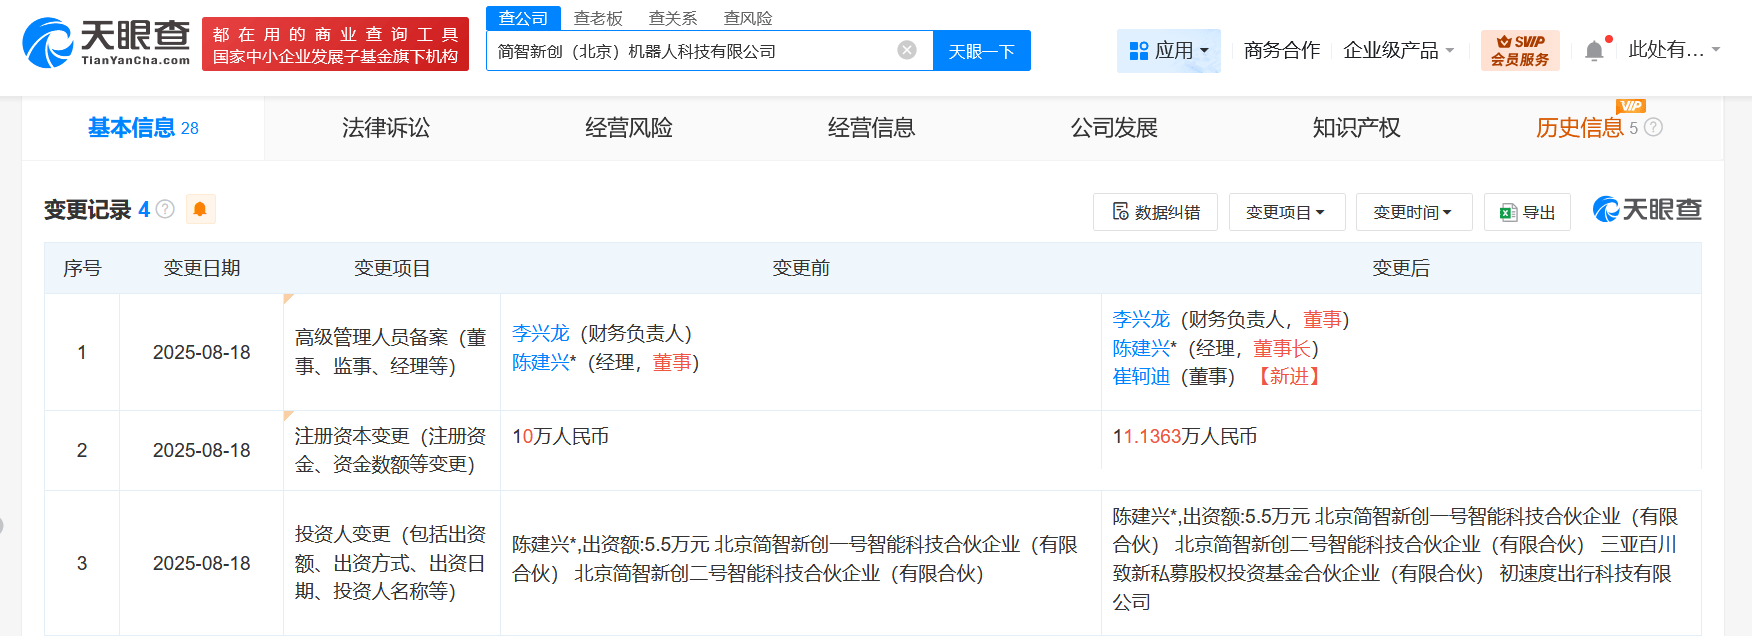Open the 变更时间 filter dropdown
The image size is (1752, 636).
tap(1413, 212)
